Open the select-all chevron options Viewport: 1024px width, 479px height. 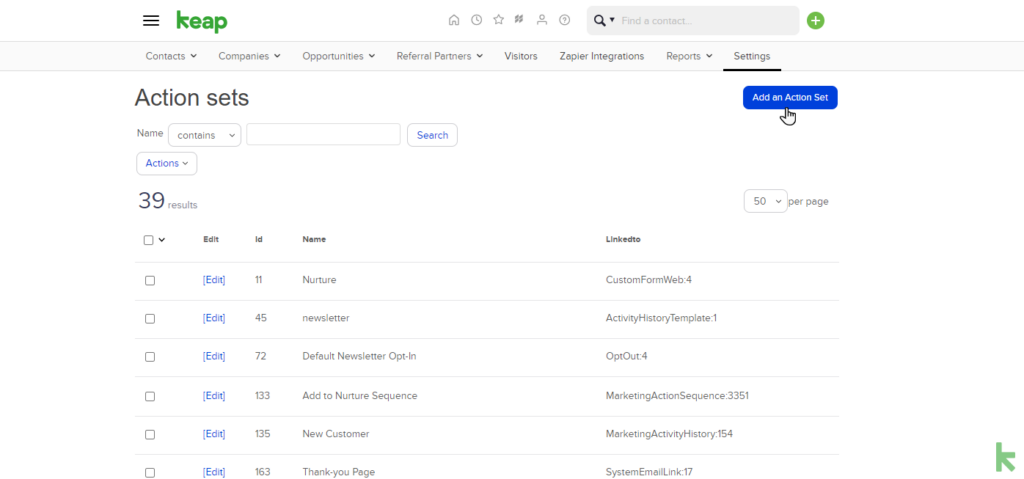162,240
